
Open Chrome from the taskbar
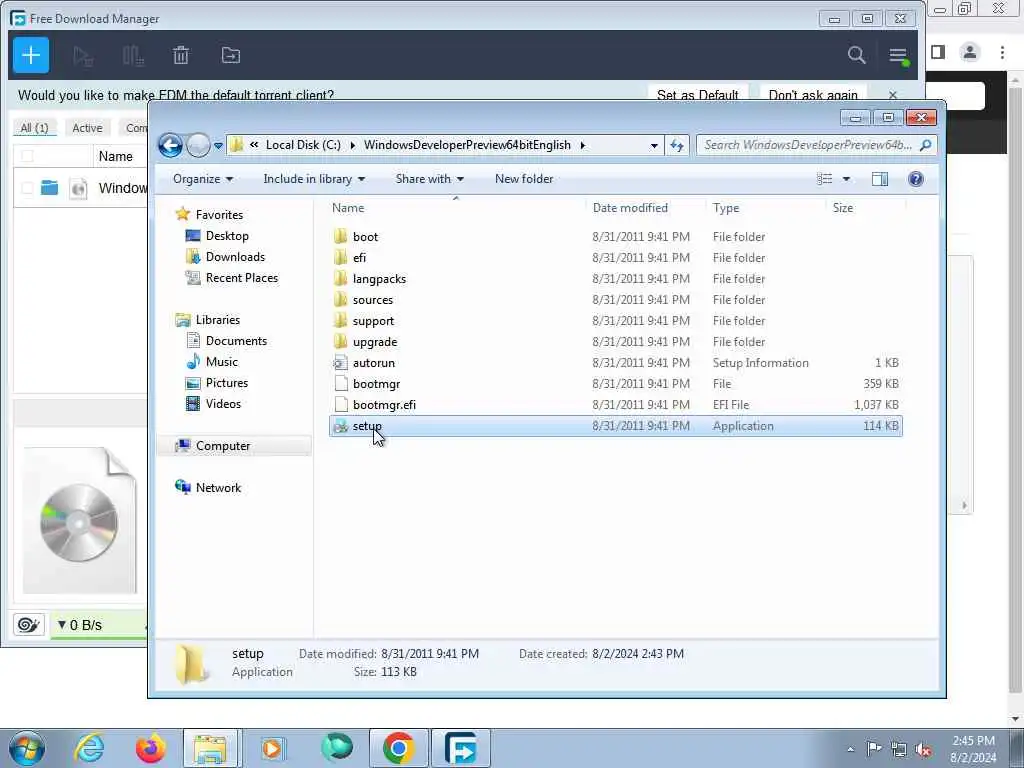coord(398,748)
